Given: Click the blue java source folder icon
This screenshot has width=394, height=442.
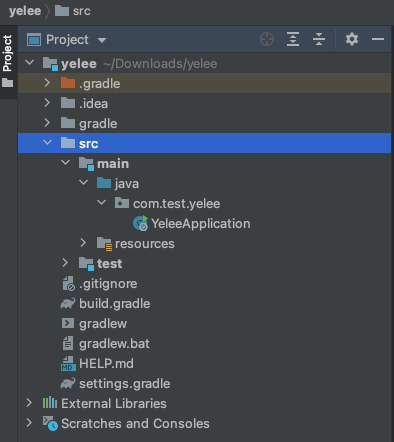Looking at the screenshot, I should (104, 183).
